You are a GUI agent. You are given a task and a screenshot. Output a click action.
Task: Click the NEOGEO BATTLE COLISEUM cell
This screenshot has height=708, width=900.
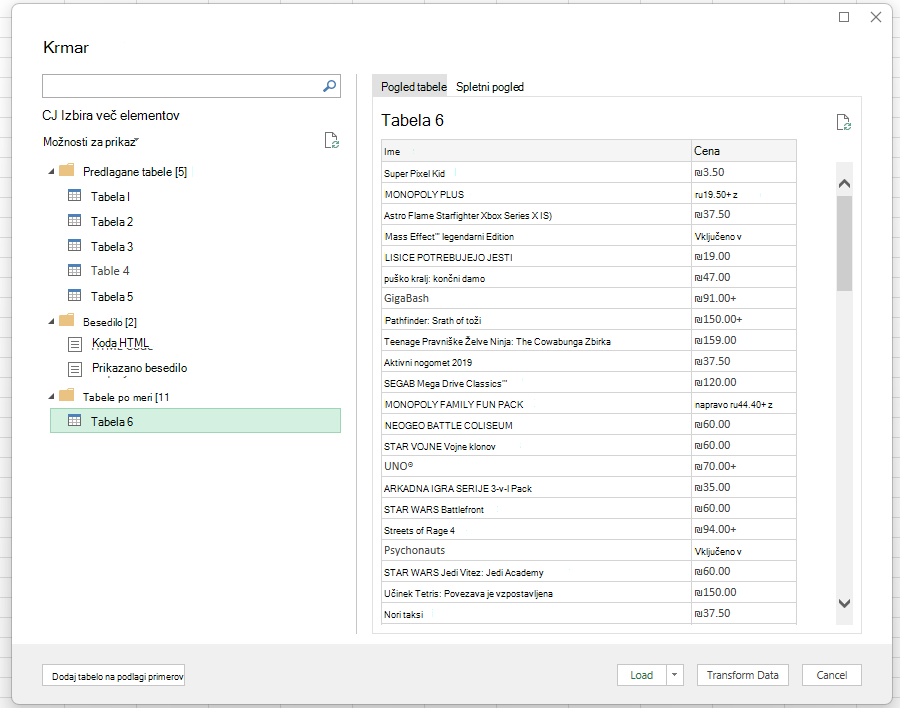[536, 425]
